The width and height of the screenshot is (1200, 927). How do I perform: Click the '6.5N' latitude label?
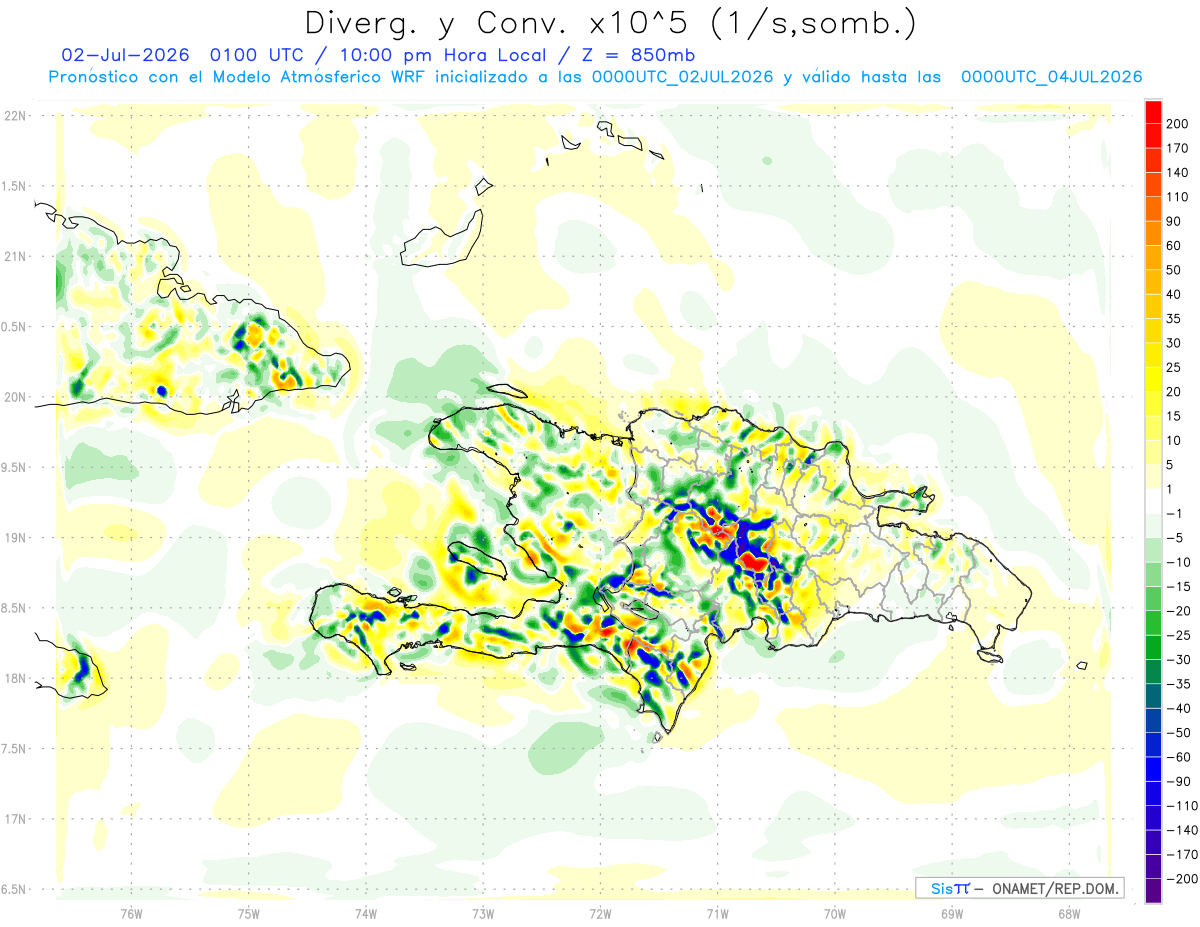click(15, 889)
